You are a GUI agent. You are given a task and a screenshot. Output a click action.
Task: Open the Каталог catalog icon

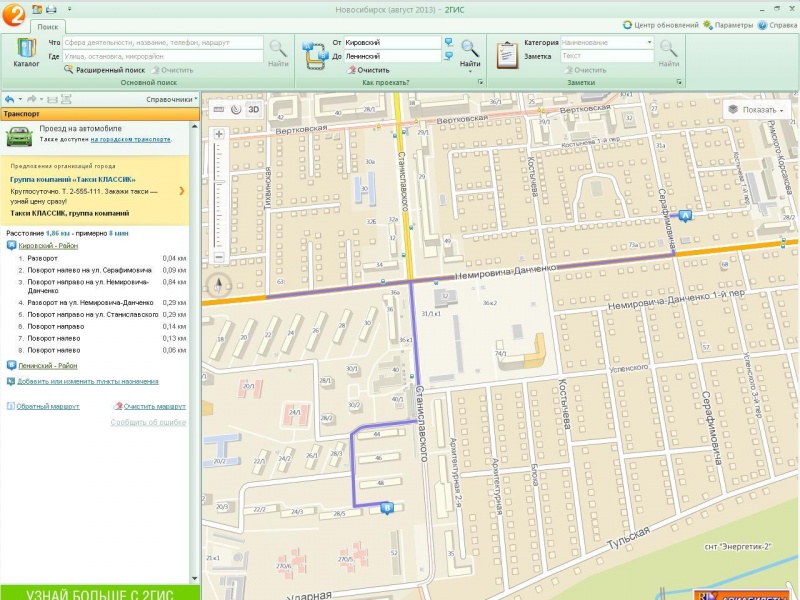[26, 53]
